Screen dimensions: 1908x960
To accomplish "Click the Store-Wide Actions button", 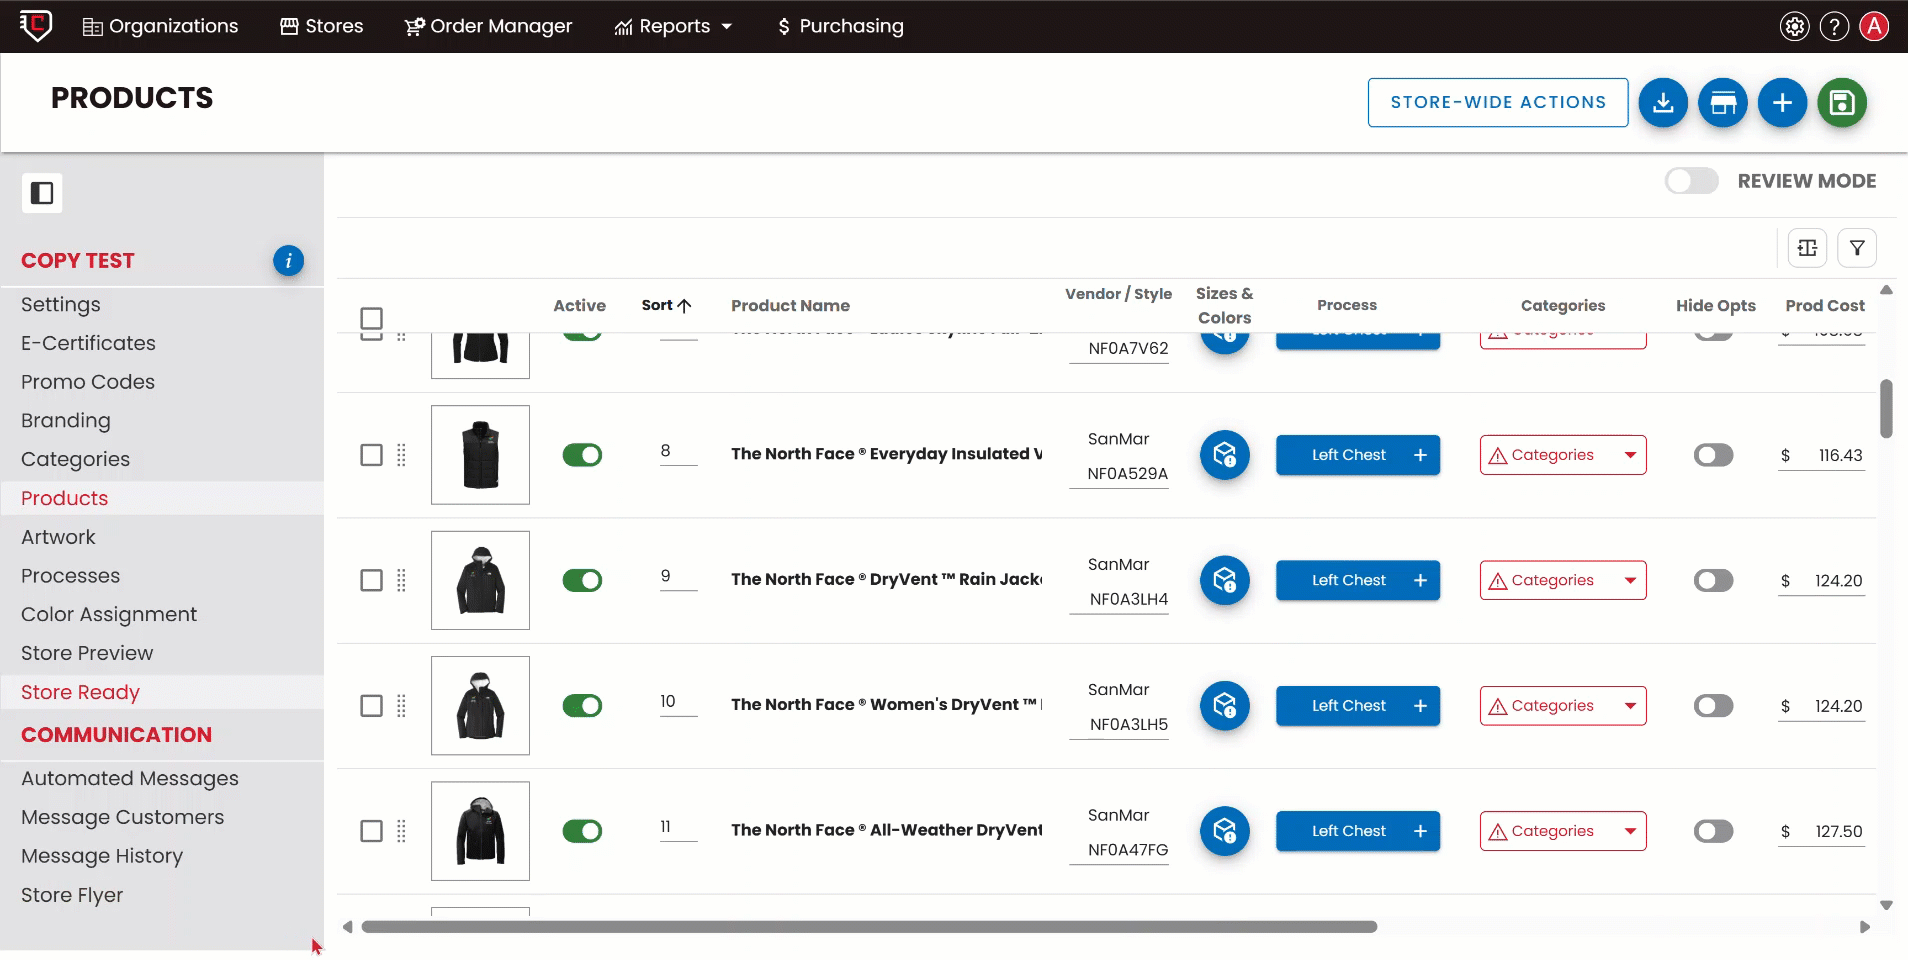I will tap(1497, 103).
